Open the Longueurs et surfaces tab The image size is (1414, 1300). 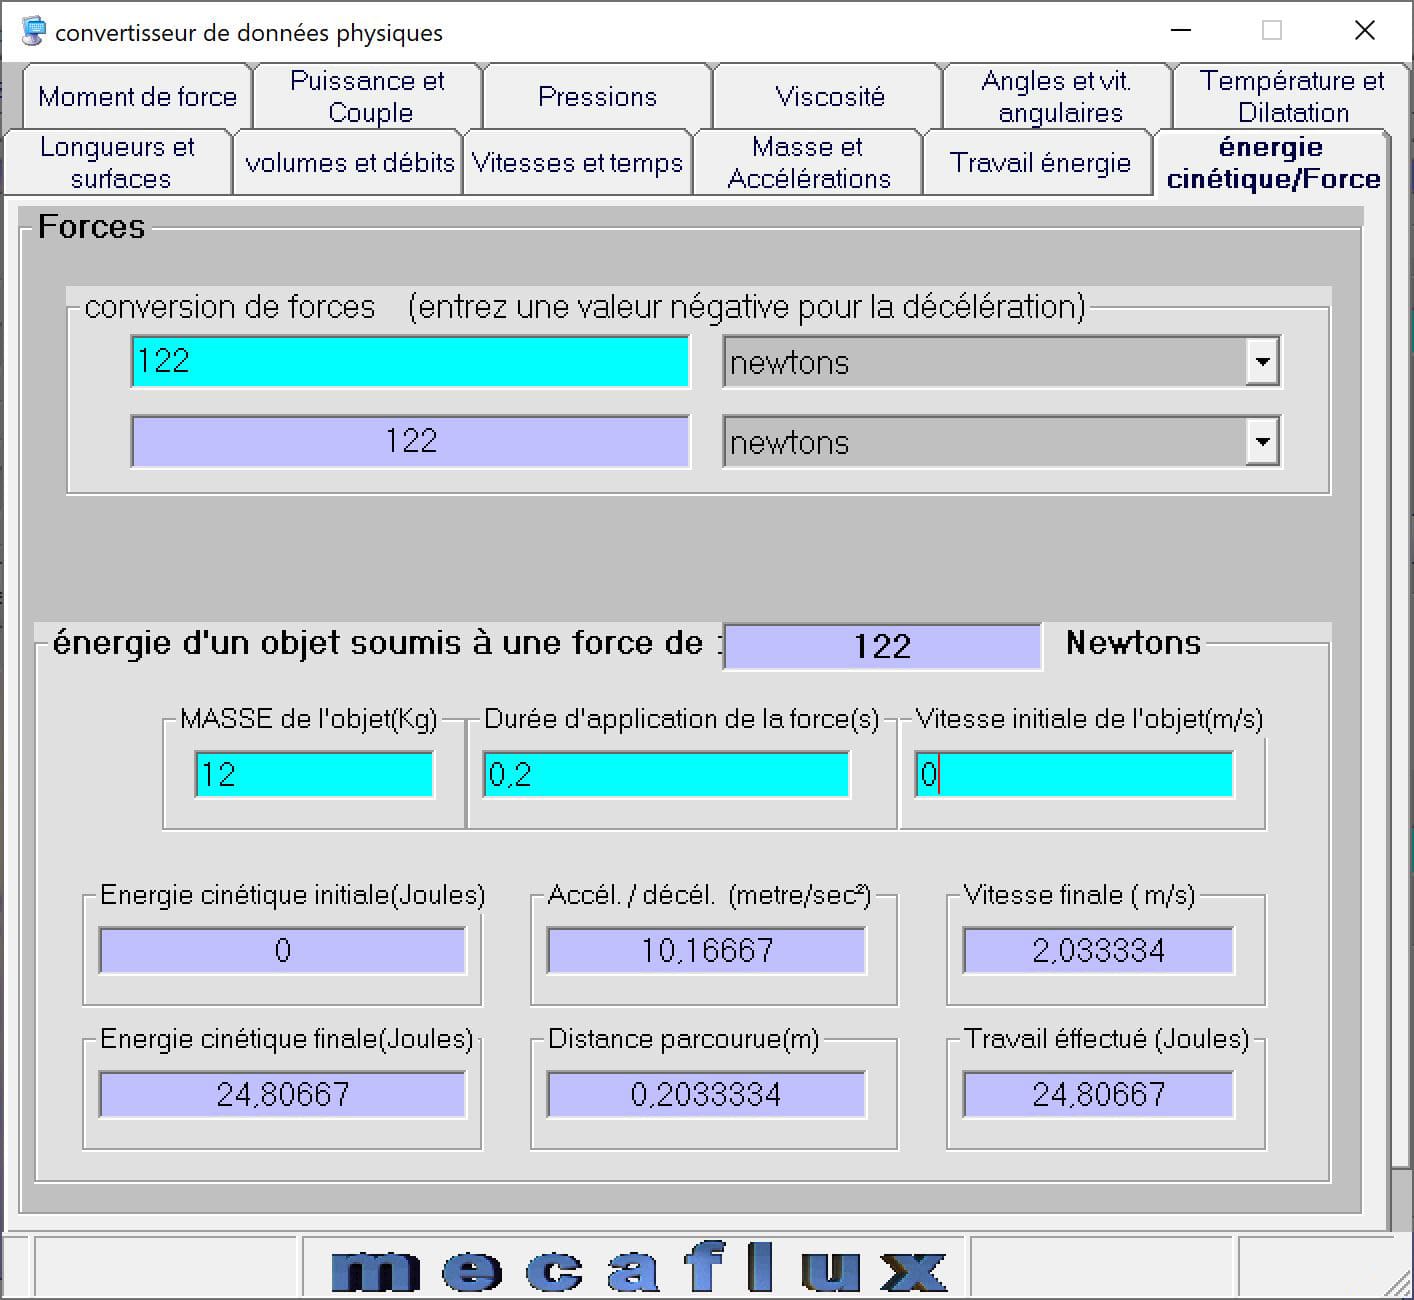point(117,162)
